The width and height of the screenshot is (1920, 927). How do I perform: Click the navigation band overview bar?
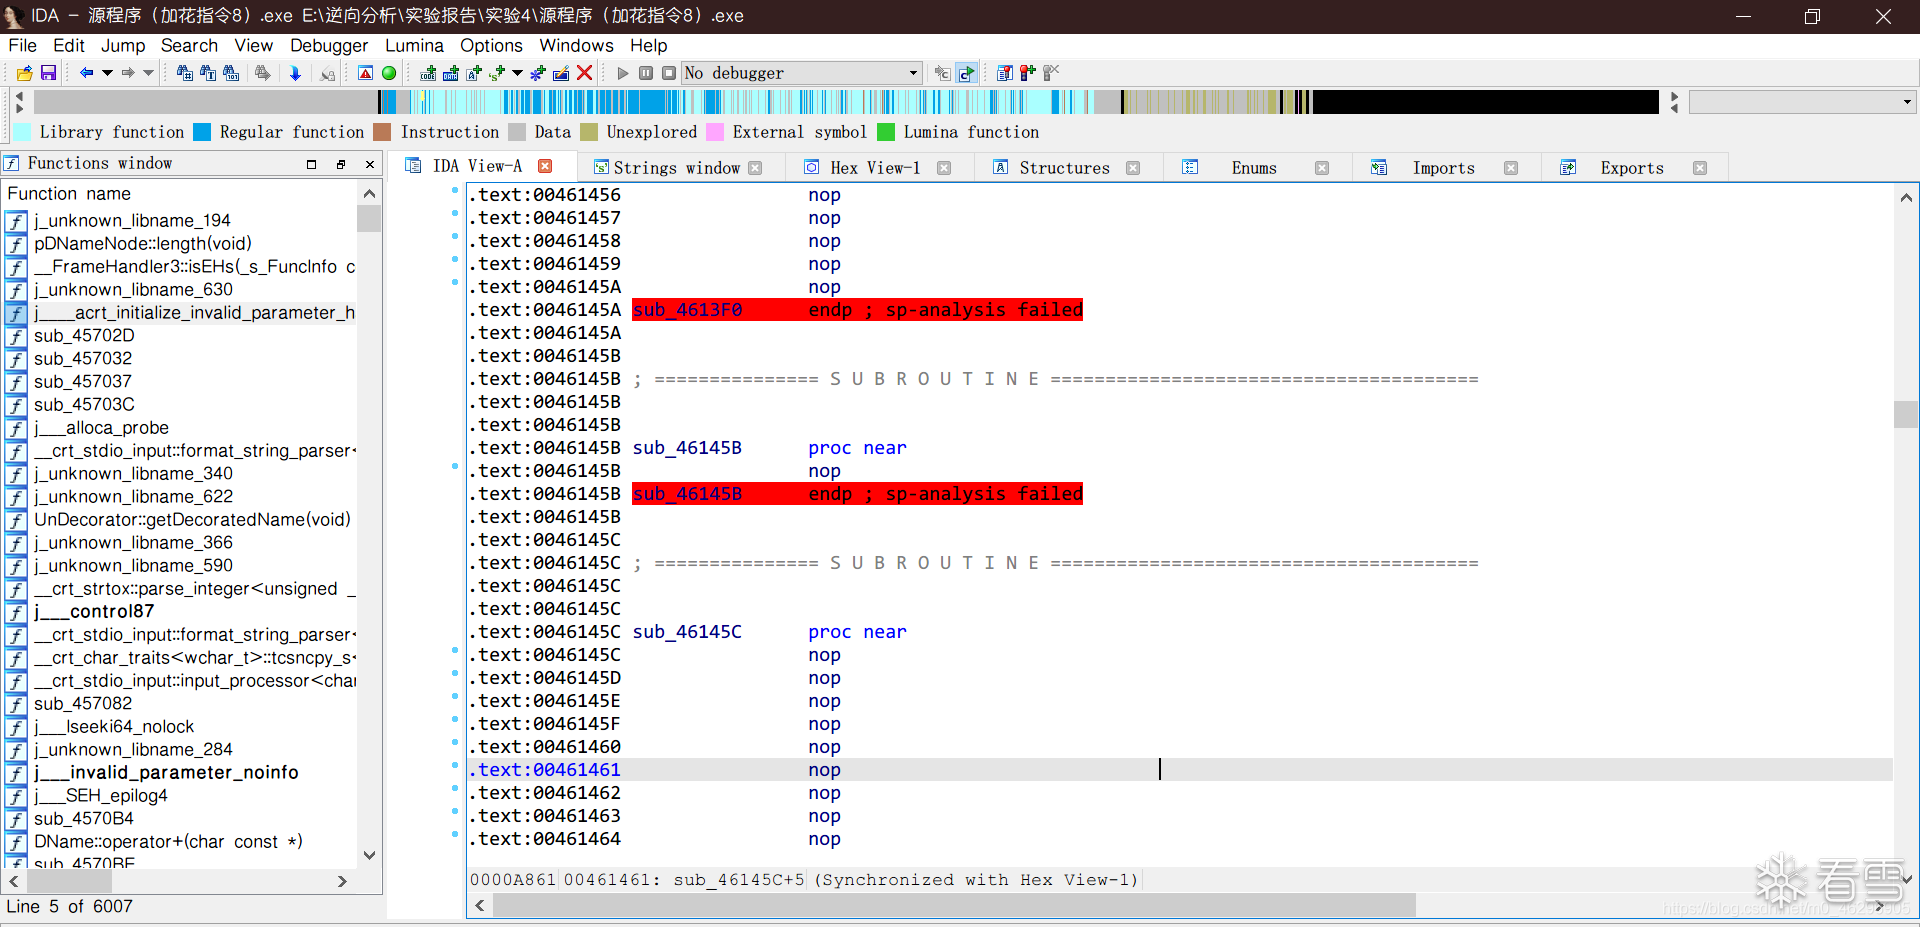847,102
